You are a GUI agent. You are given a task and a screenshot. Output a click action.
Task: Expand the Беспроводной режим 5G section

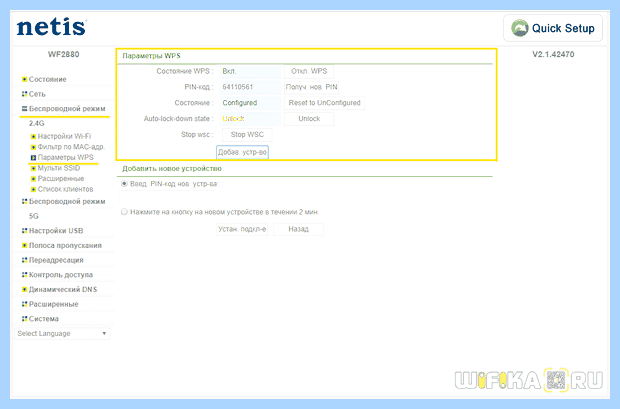click(x=67, y=201)
